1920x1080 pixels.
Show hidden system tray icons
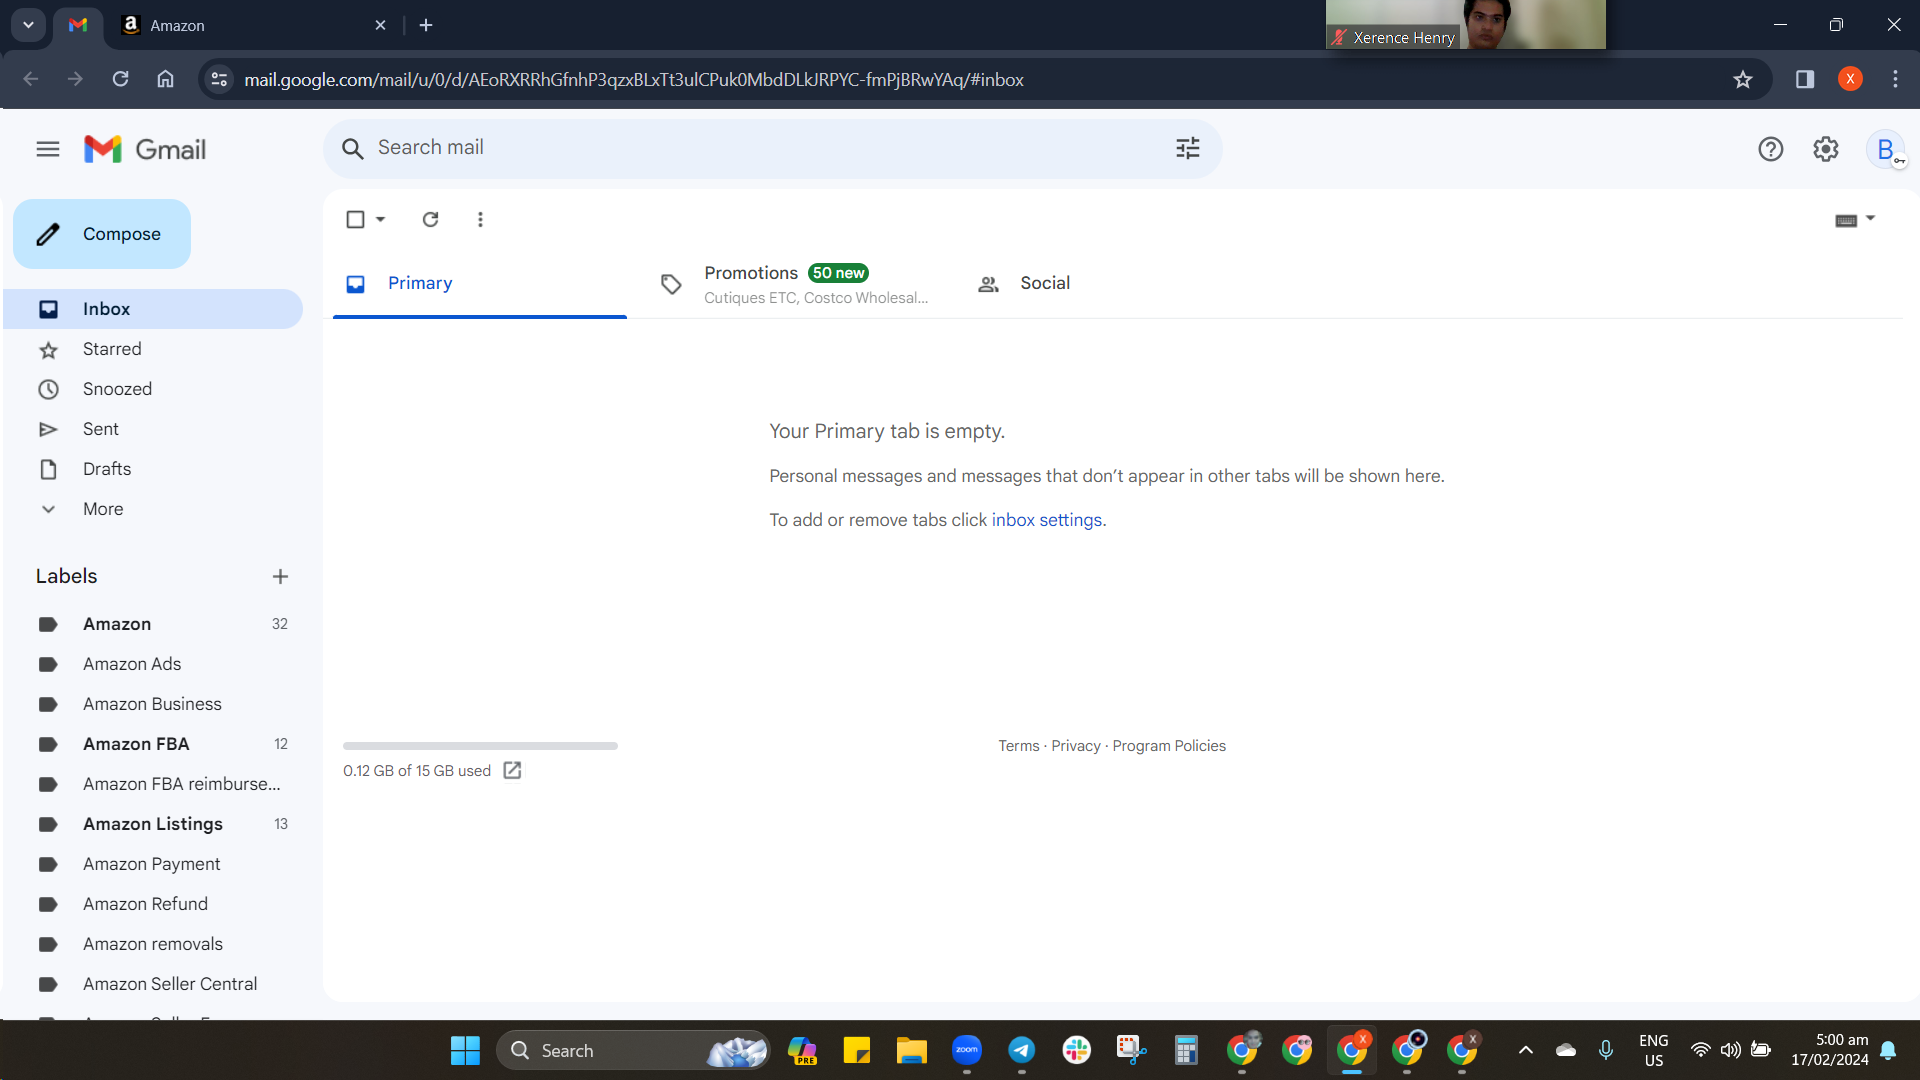click(1526, 1050)
